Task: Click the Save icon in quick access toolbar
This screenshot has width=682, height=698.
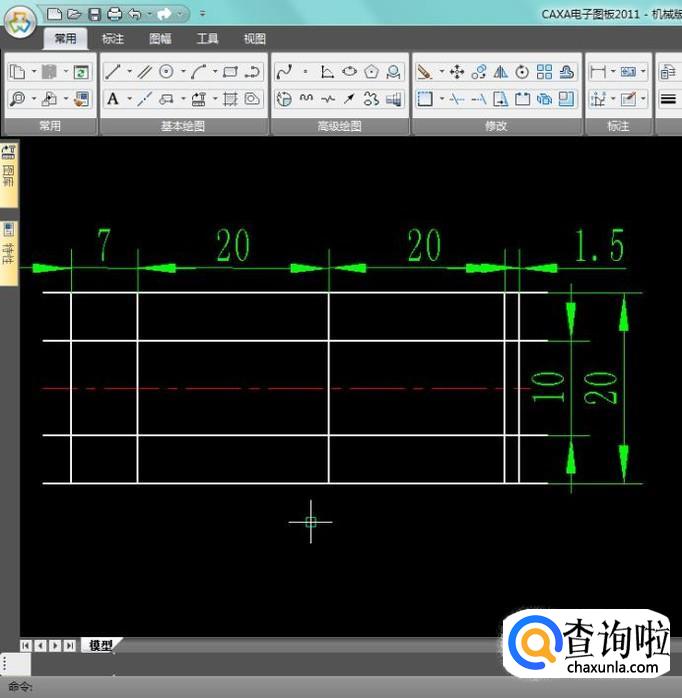Action: 94,14
